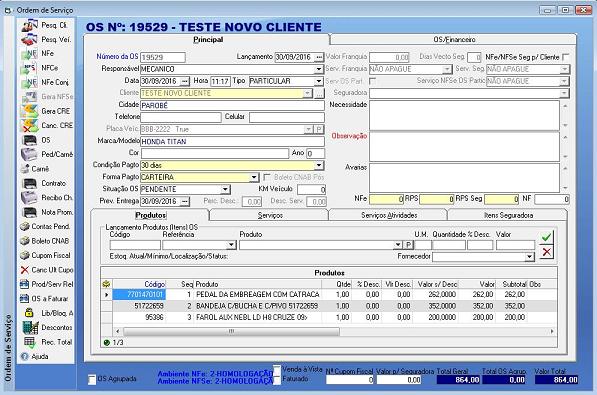Open Forma Pagto CARTEIRA dropdown
The width and height of the screenshot is (597, 395).
click(x=254, y=178)
